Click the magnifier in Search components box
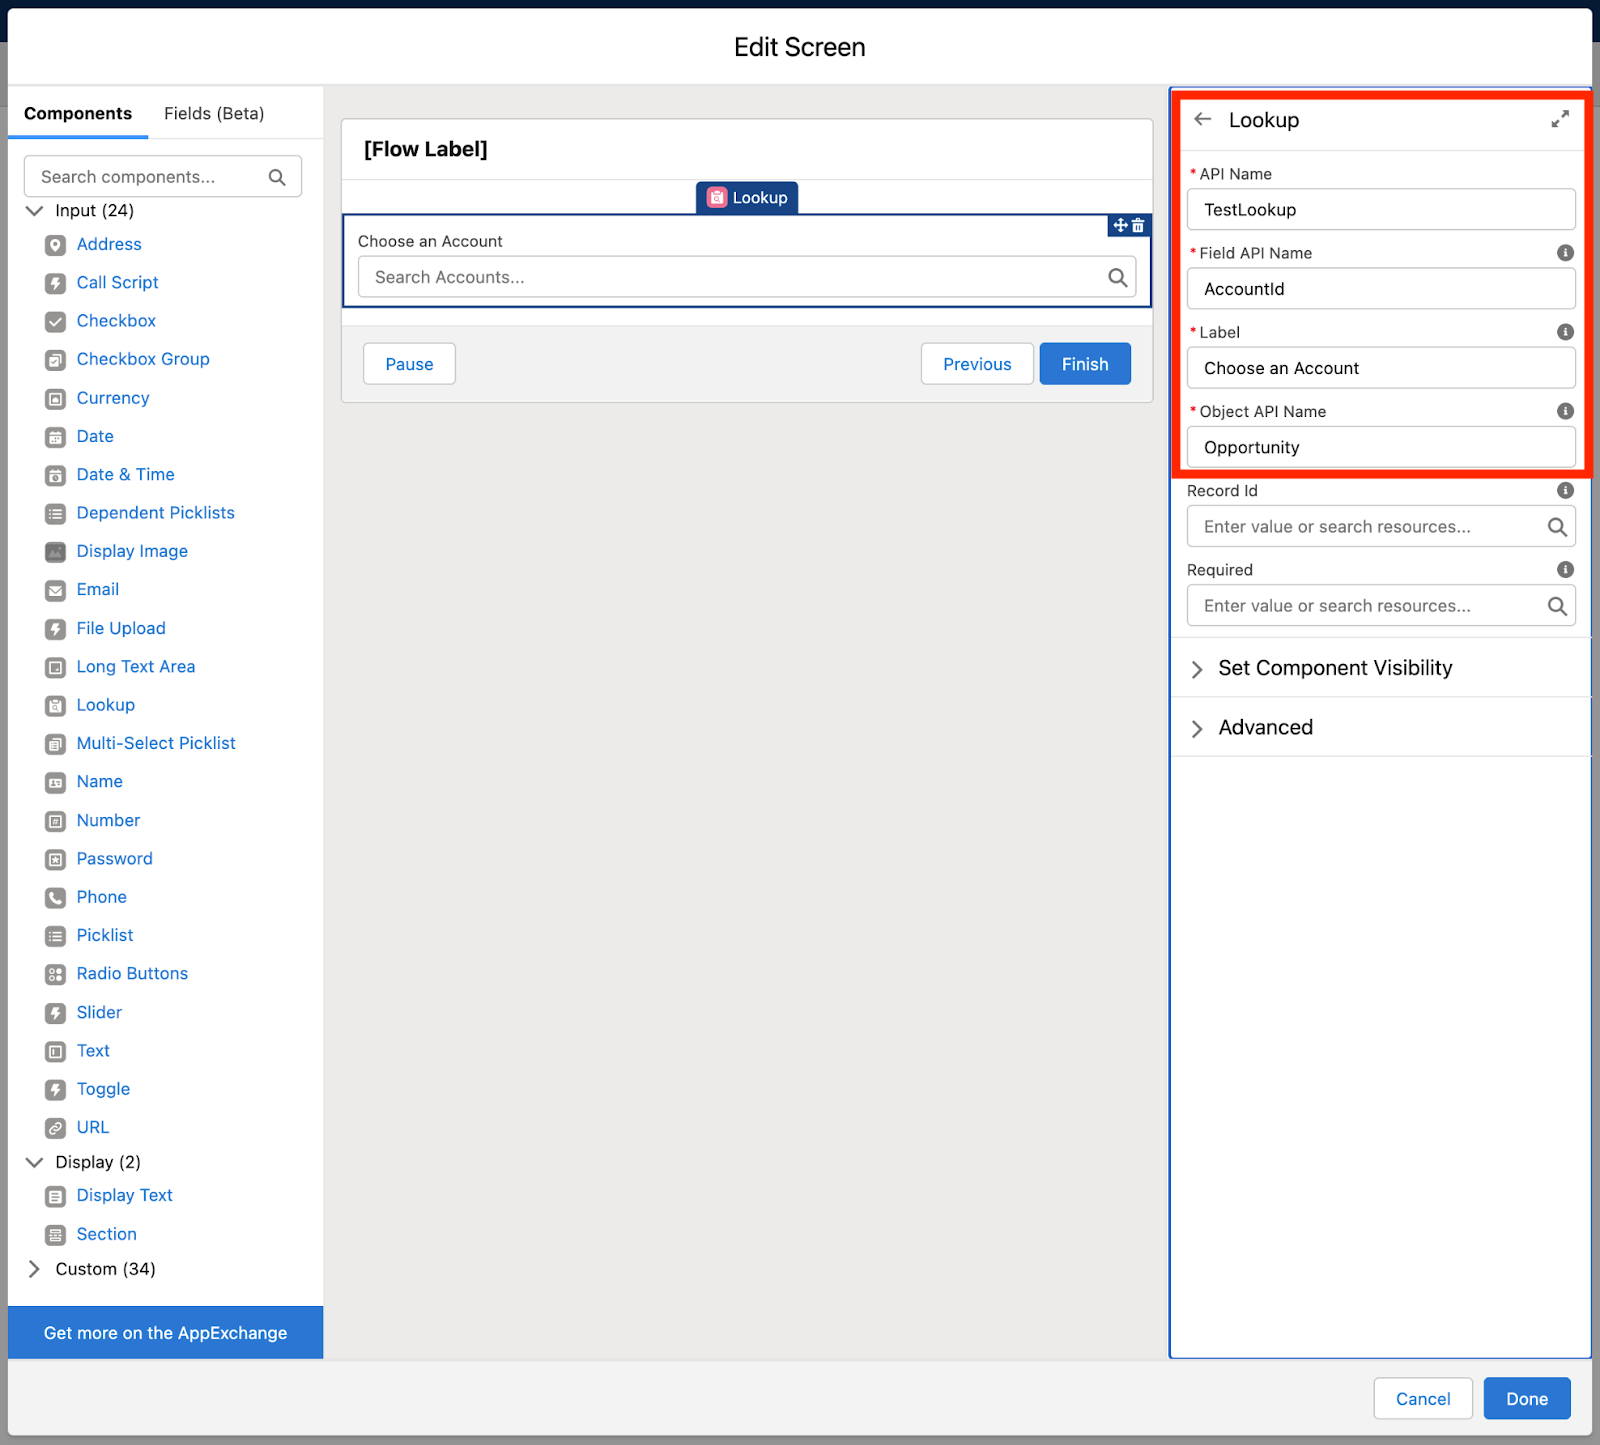1600x1445 pixels. coord(277,176)
